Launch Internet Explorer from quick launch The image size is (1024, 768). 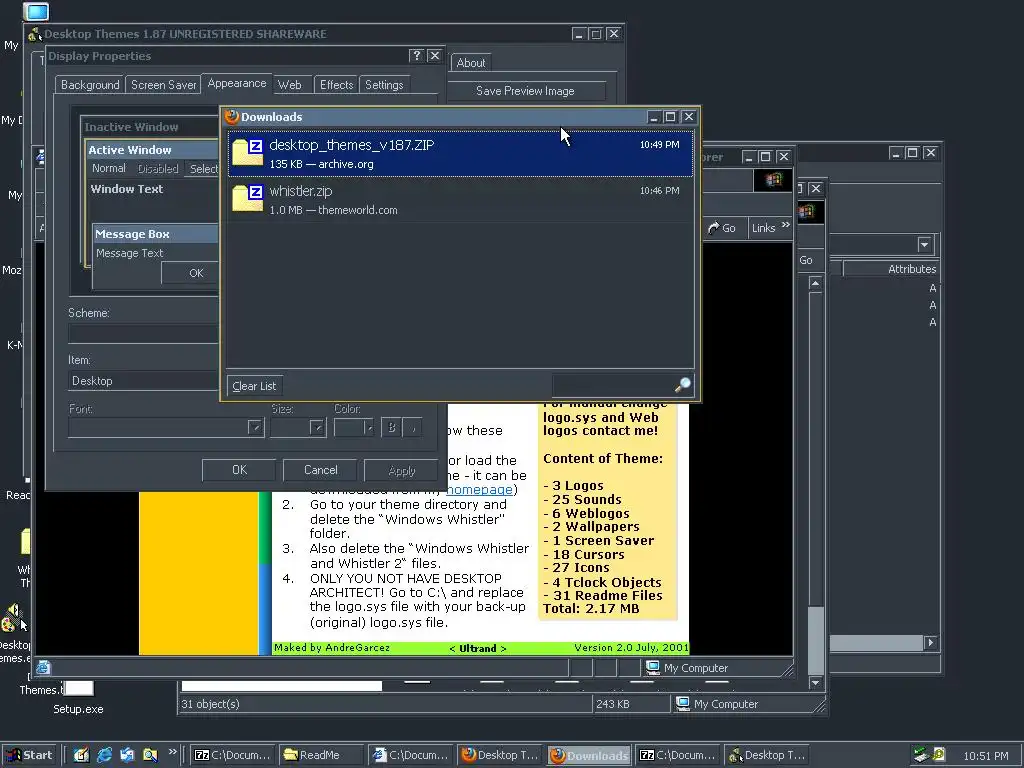[x=104, y=755]
